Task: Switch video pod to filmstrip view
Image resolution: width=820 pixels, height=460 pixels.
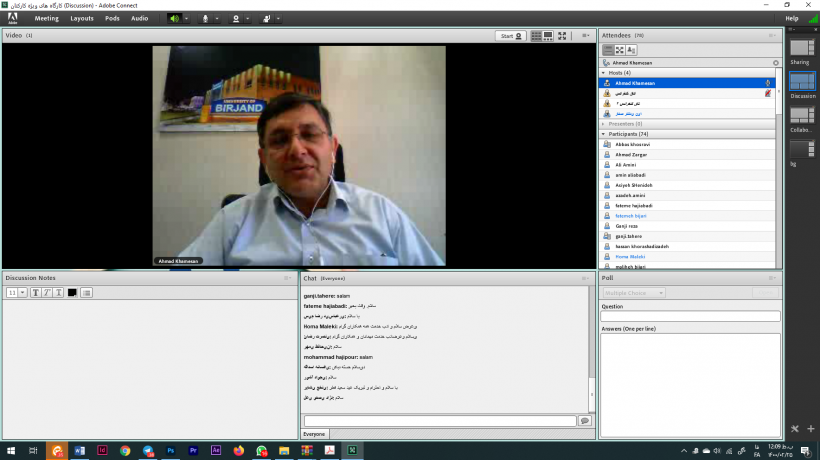Action: (x=548, y=36)
